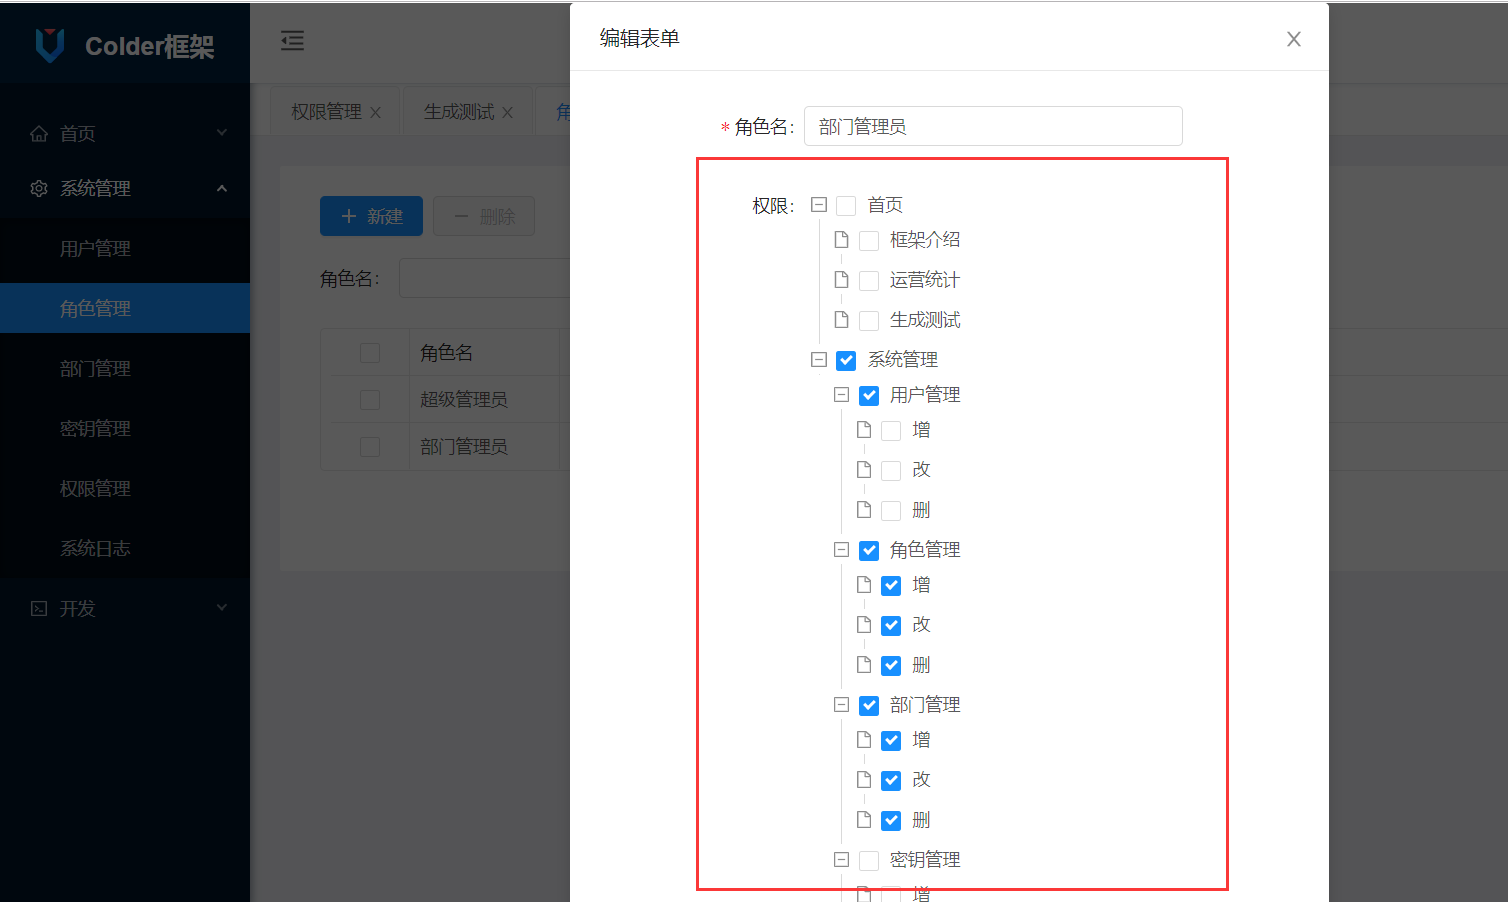Image resolution: width=1508 pixels, height=902 pixels.
Task: Collapse the 首页 tree node
Action: tap(819, 204)
